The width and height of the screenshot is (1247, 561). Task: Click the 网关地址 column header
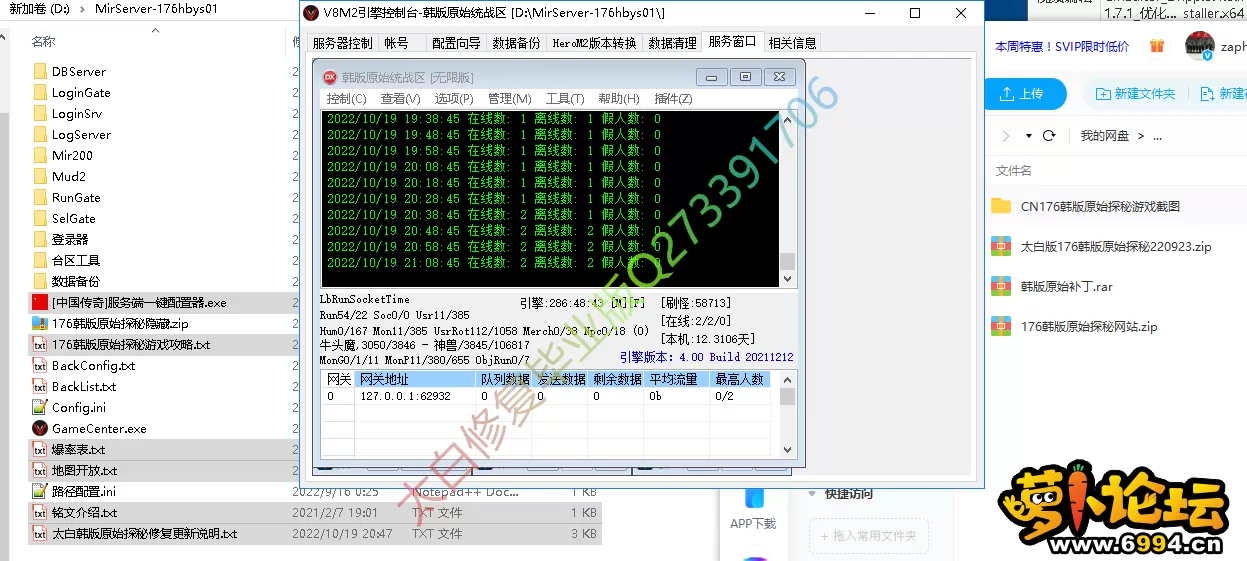pos(415,379)
